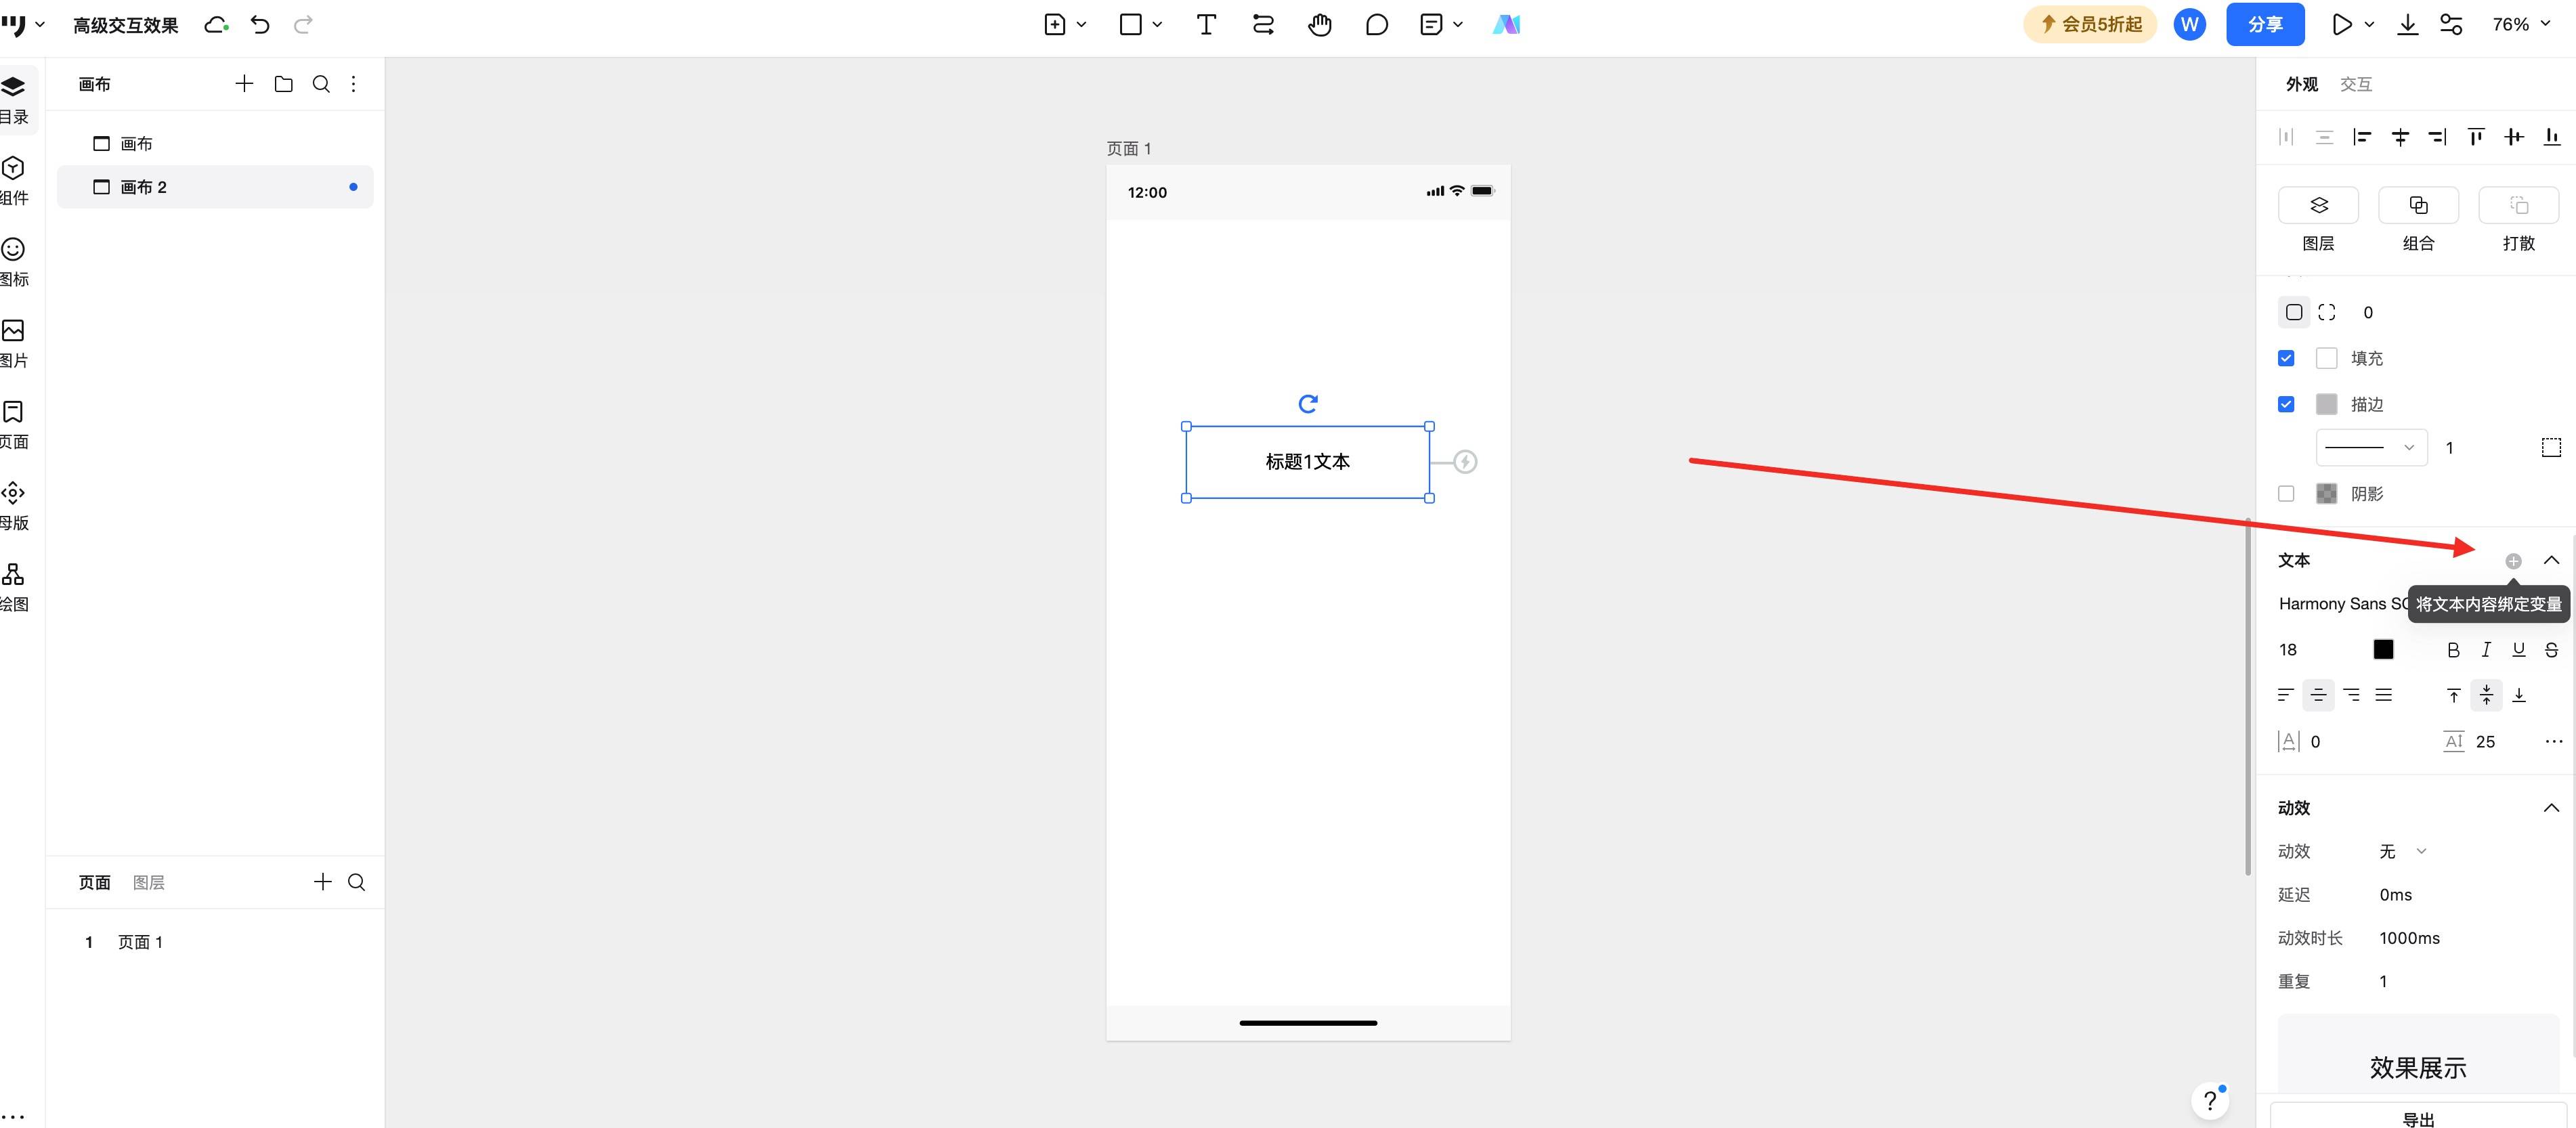Viewport: 2576px width, 1128px height.
Task: Open the black text color swatch
Action: 2384,650
